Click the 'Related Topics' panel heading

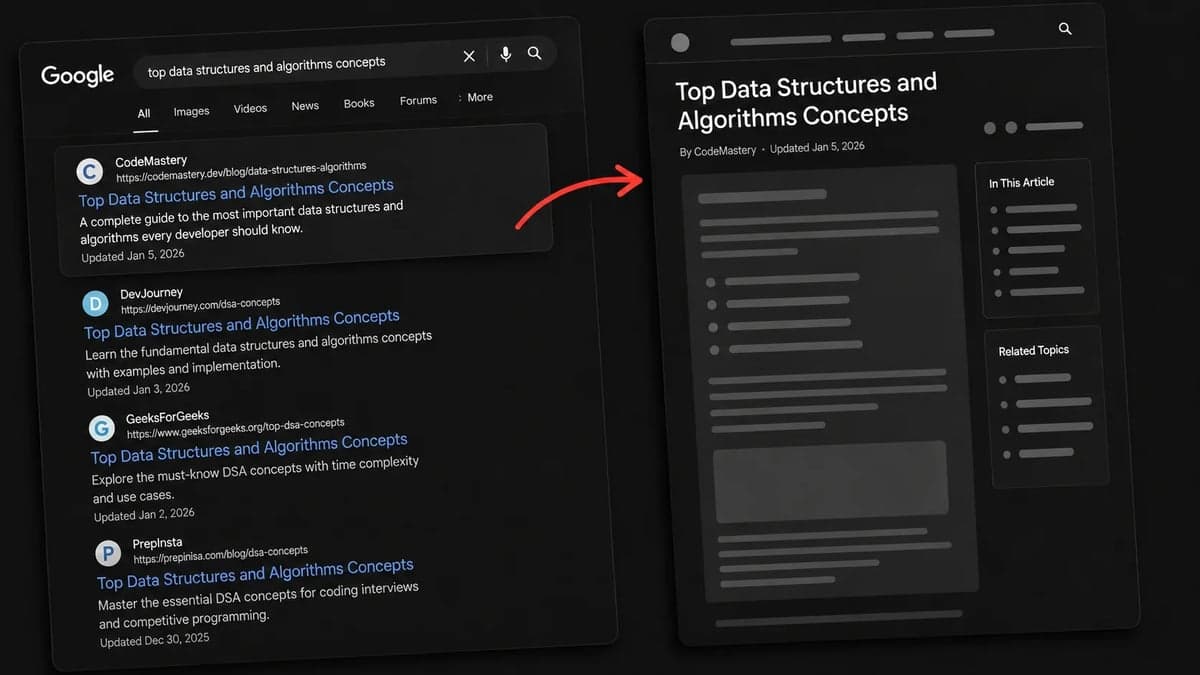(x=1033, y=350)
